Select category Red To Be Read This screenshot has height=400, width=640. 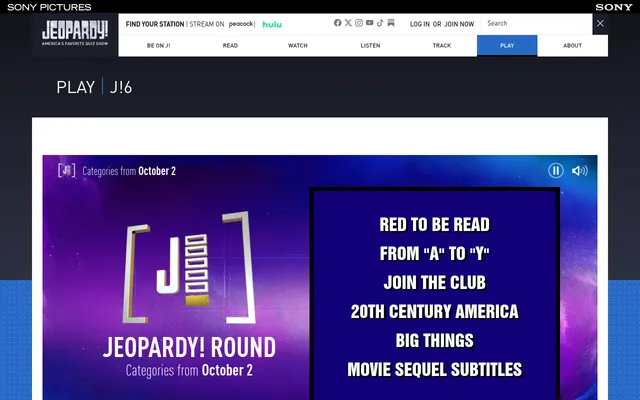pos(434,224)
